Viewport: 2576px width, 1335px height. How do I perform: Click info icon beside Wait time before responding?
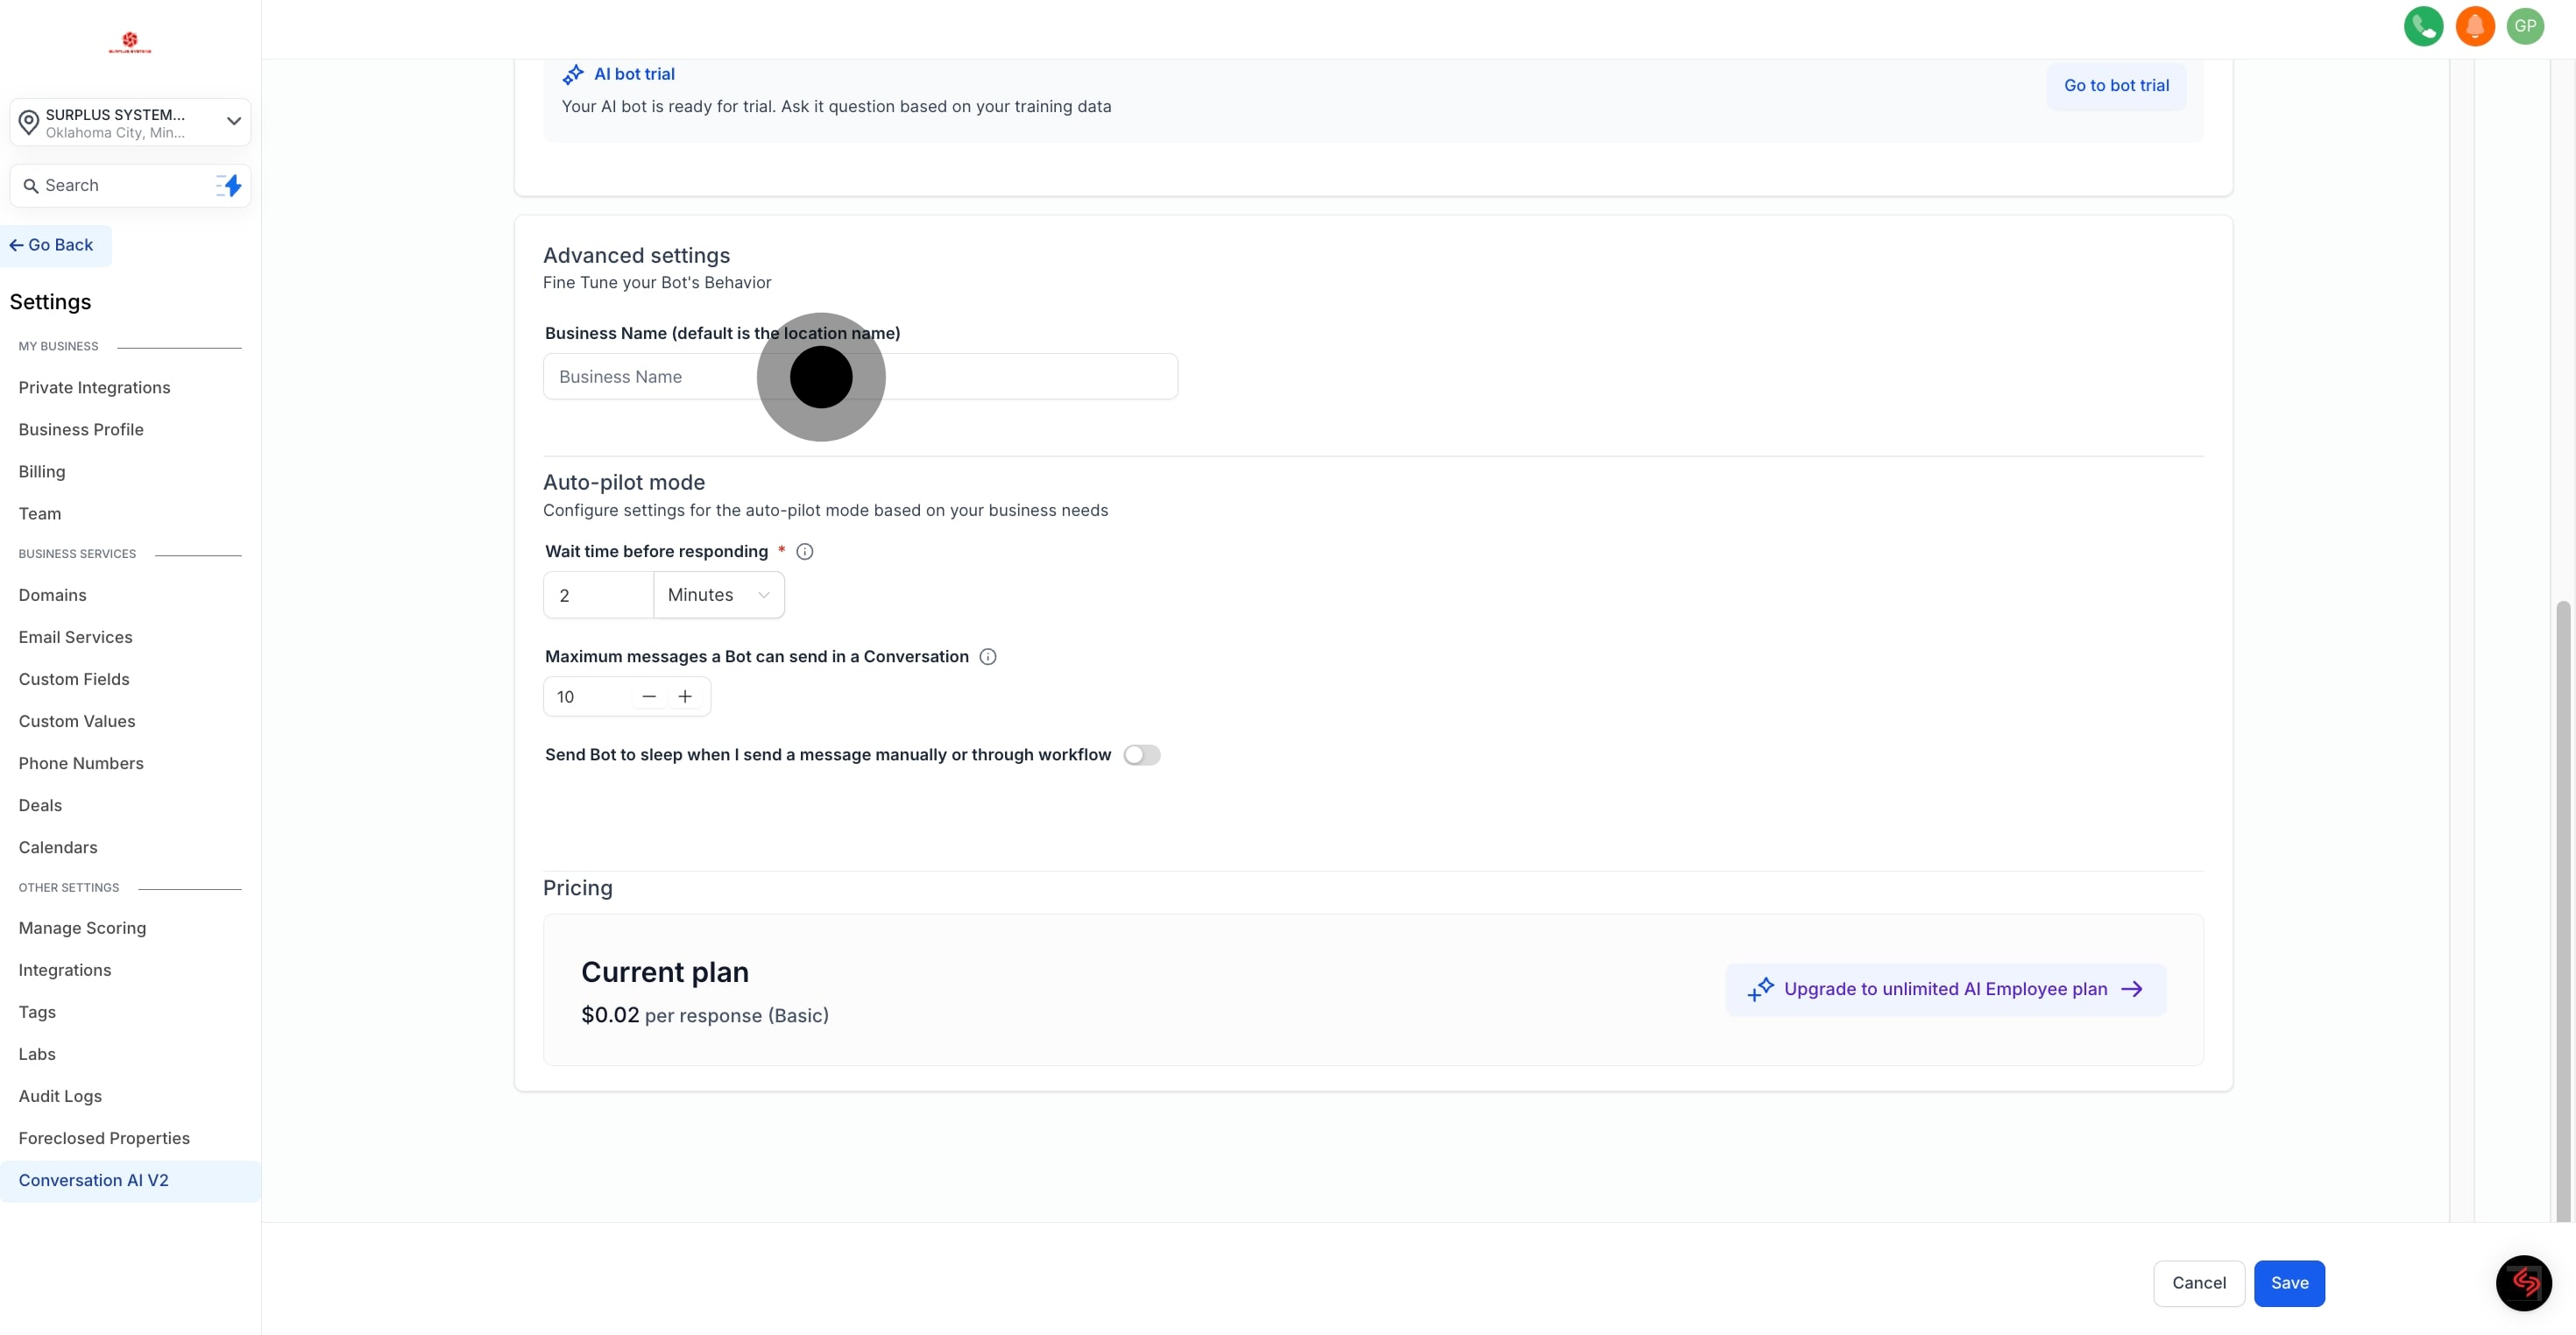click(804, 551)
